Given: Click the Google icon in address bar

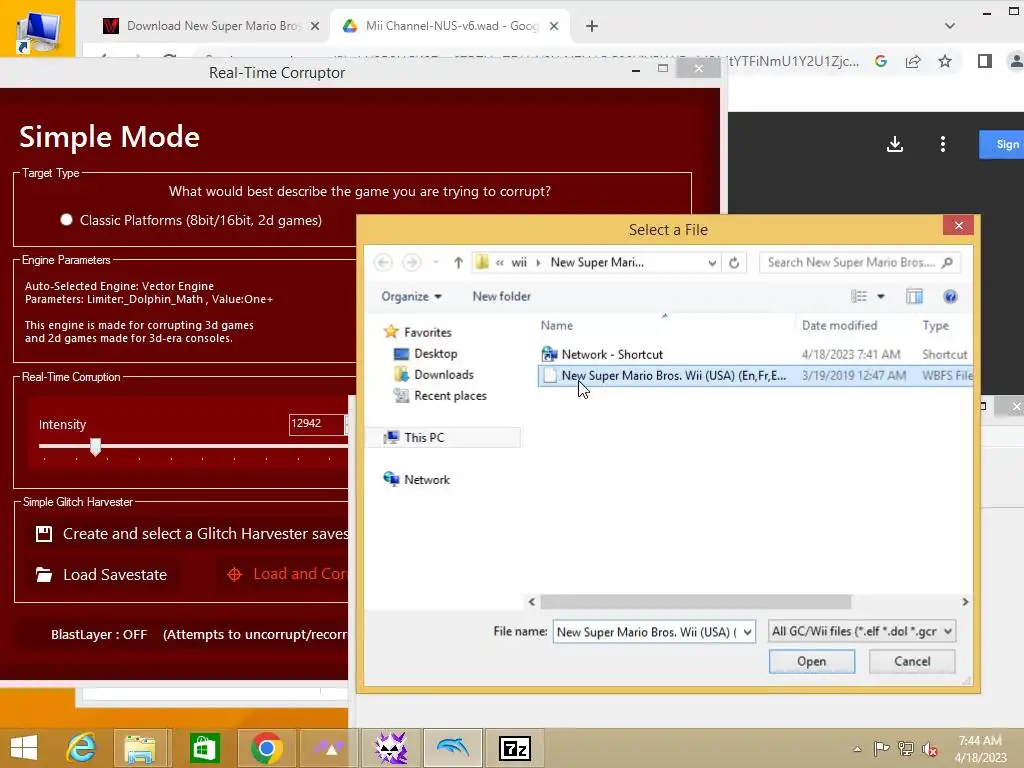Looking at the screenshot, I should [881, 61].
